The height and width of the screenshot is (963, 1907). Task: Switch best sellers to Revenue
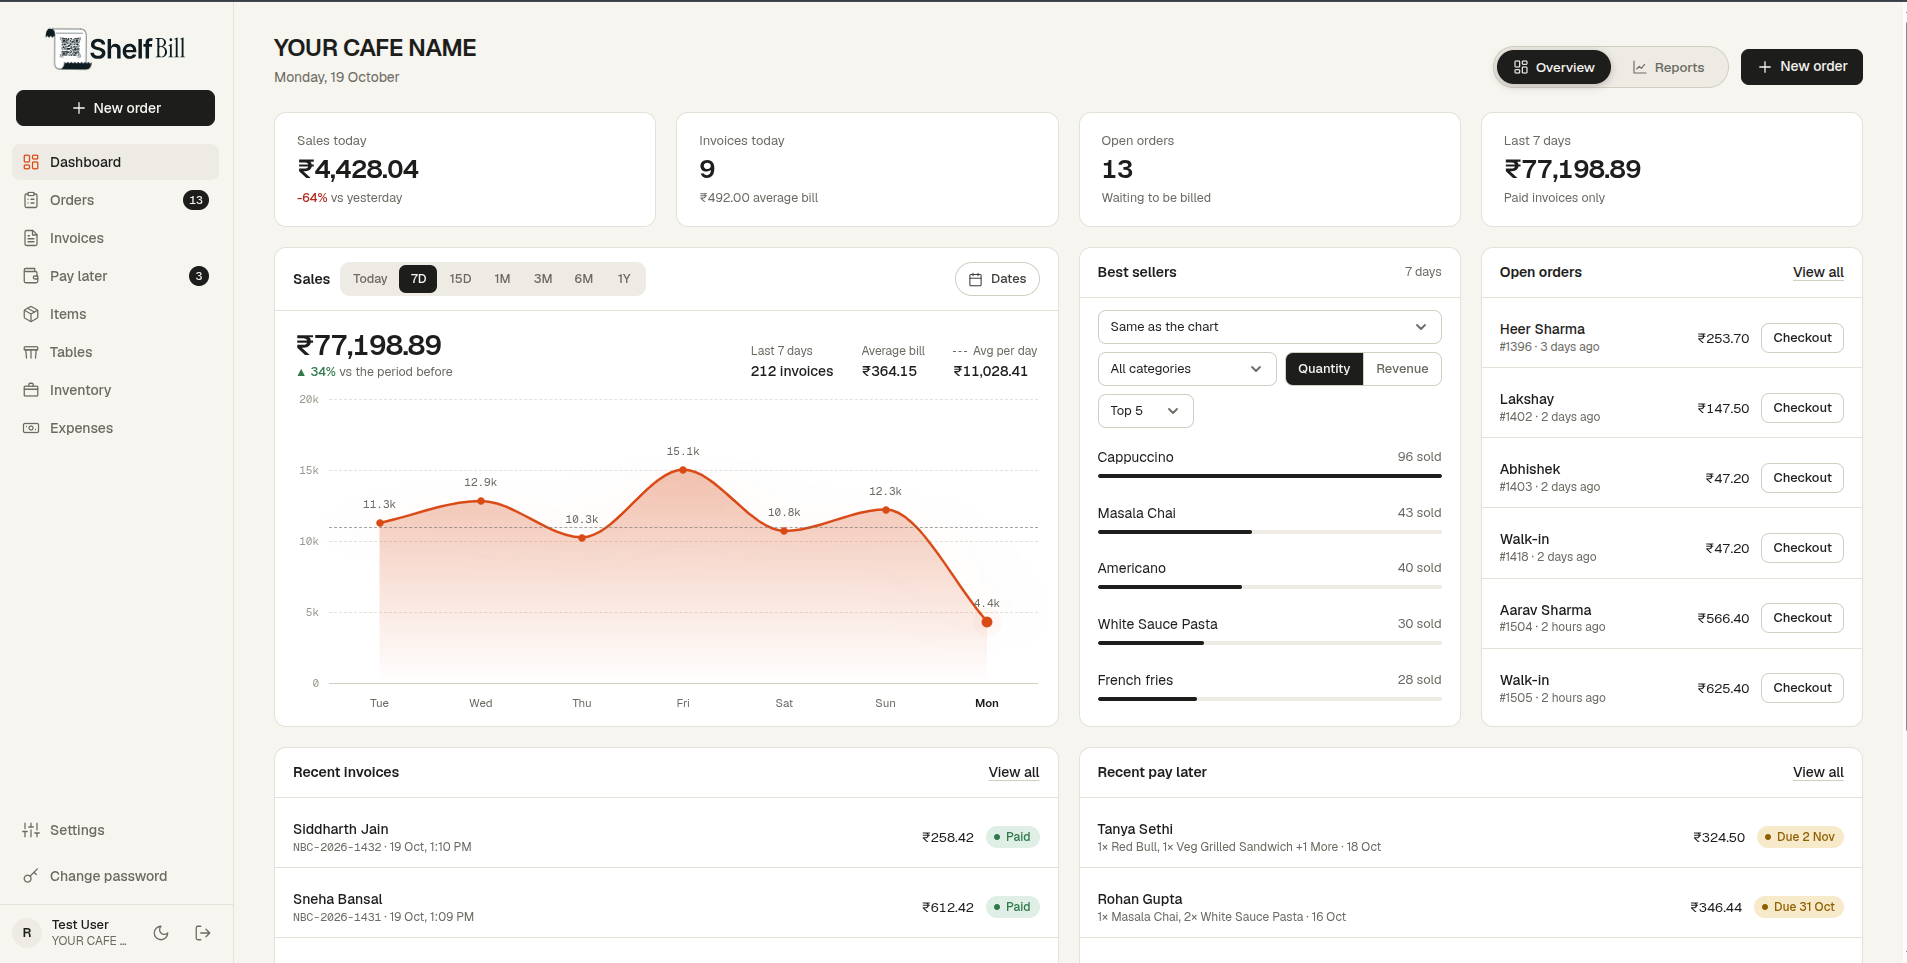tap(1402, 369)
